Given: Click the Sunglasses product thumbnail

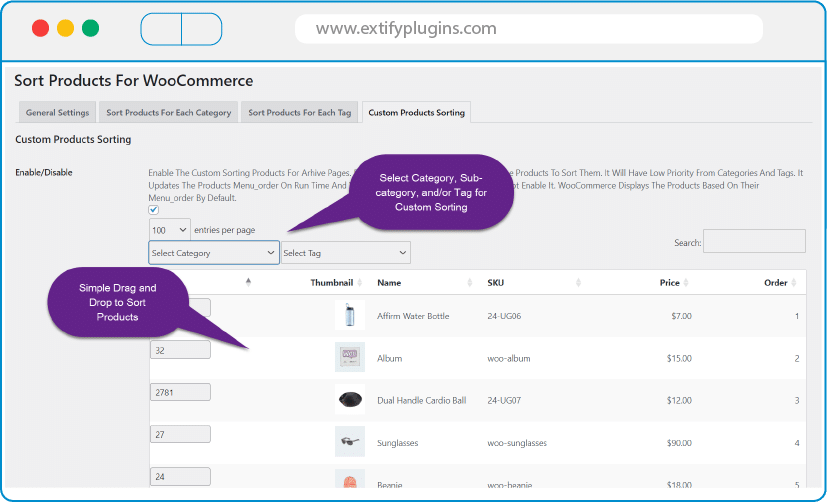Looking at the screenshot, I should coord(349,442).
